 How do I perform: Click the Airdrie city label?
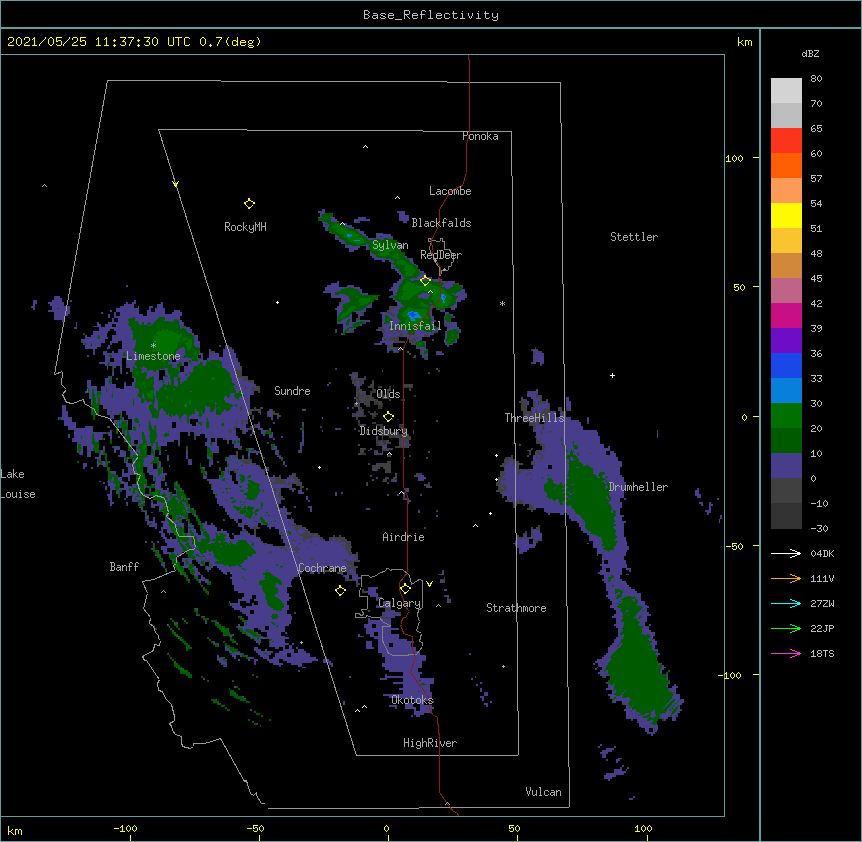(404, 537)
